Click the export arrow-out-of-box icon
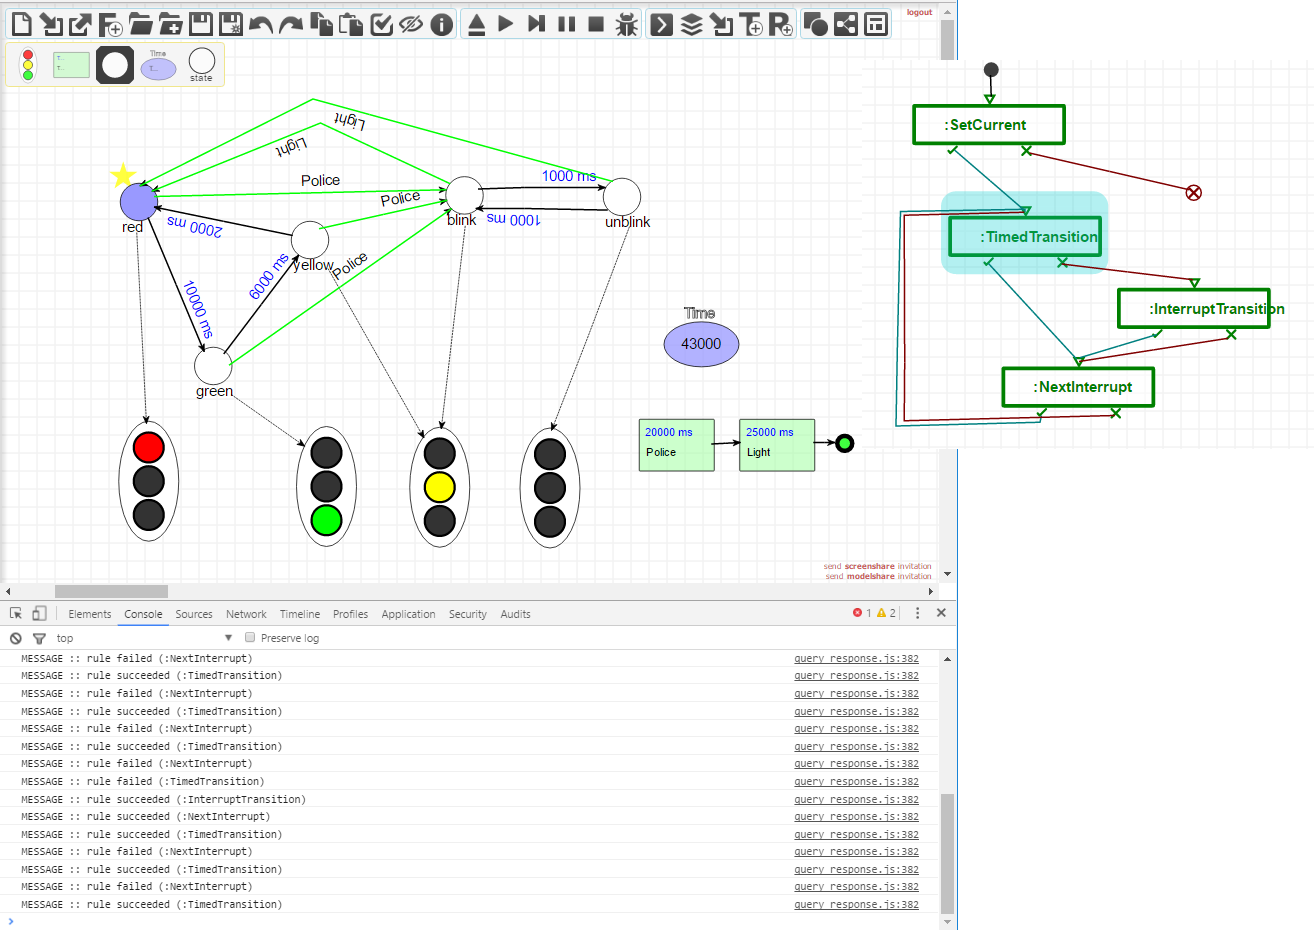Viewport: 1314px width, 930px height. pos(81,24)
